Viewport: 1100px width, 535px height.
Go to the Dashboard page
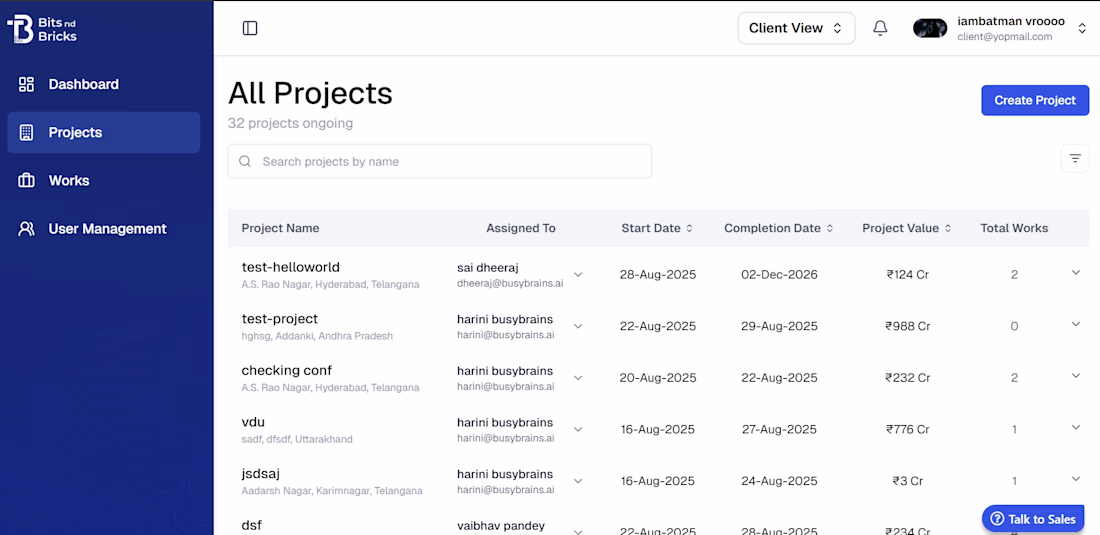coord(104,84)
